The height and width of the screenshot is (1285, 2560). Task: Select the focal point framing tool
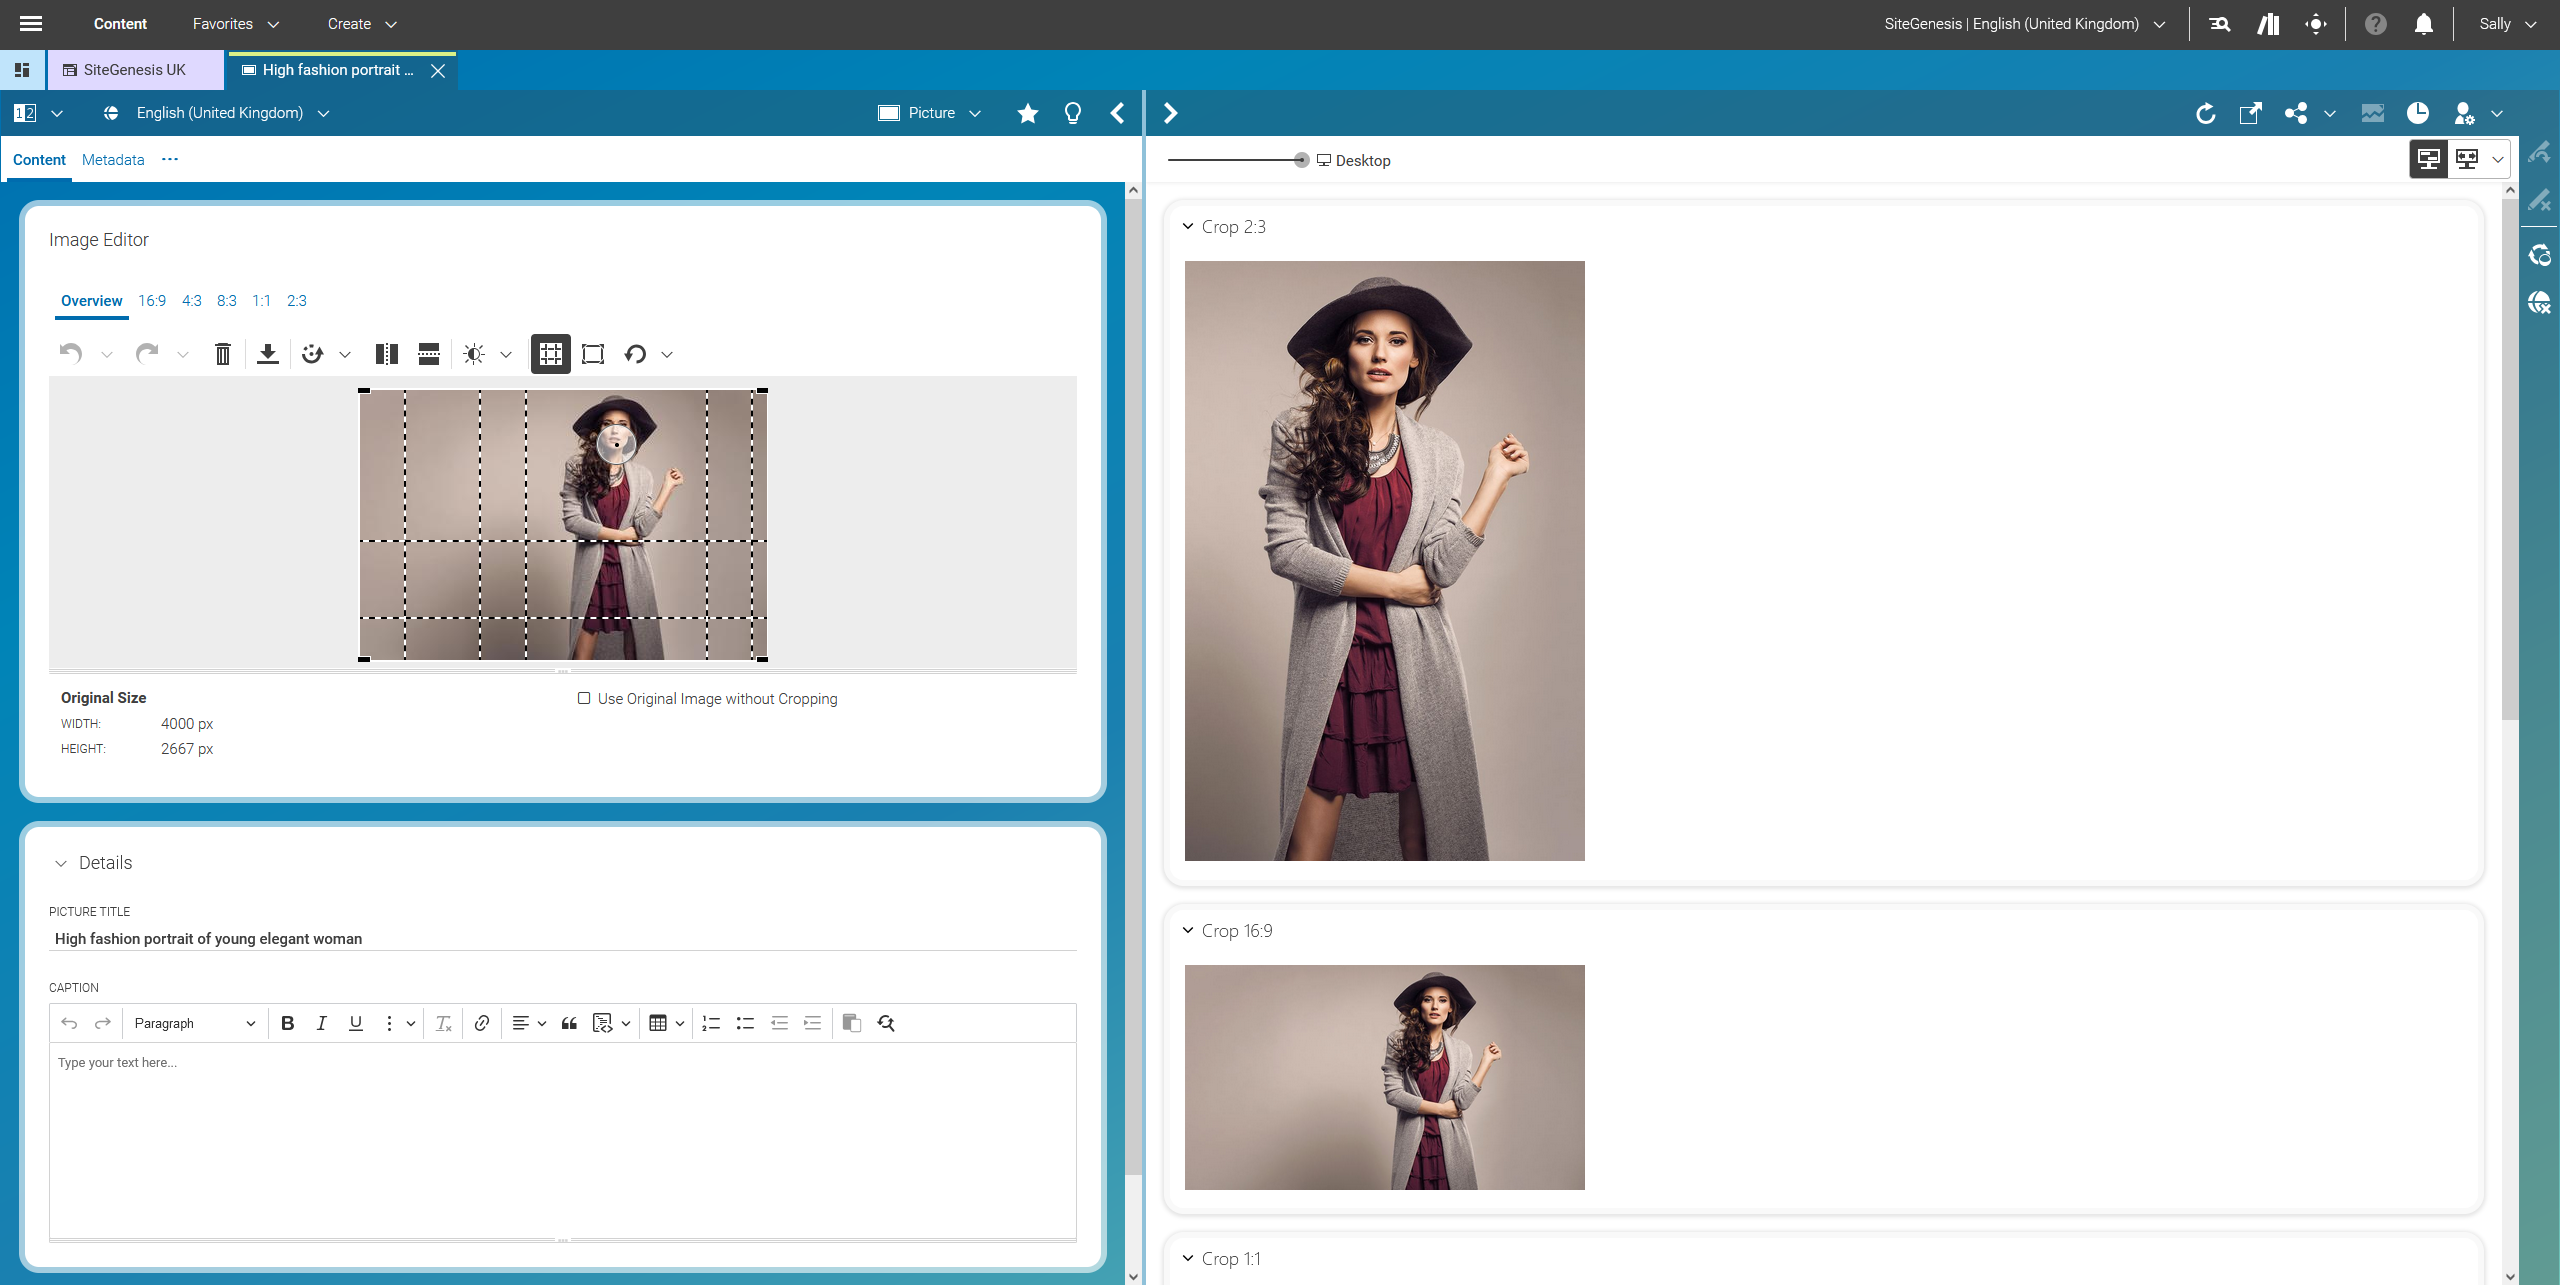pyautogui.click(x=592, y=353)
